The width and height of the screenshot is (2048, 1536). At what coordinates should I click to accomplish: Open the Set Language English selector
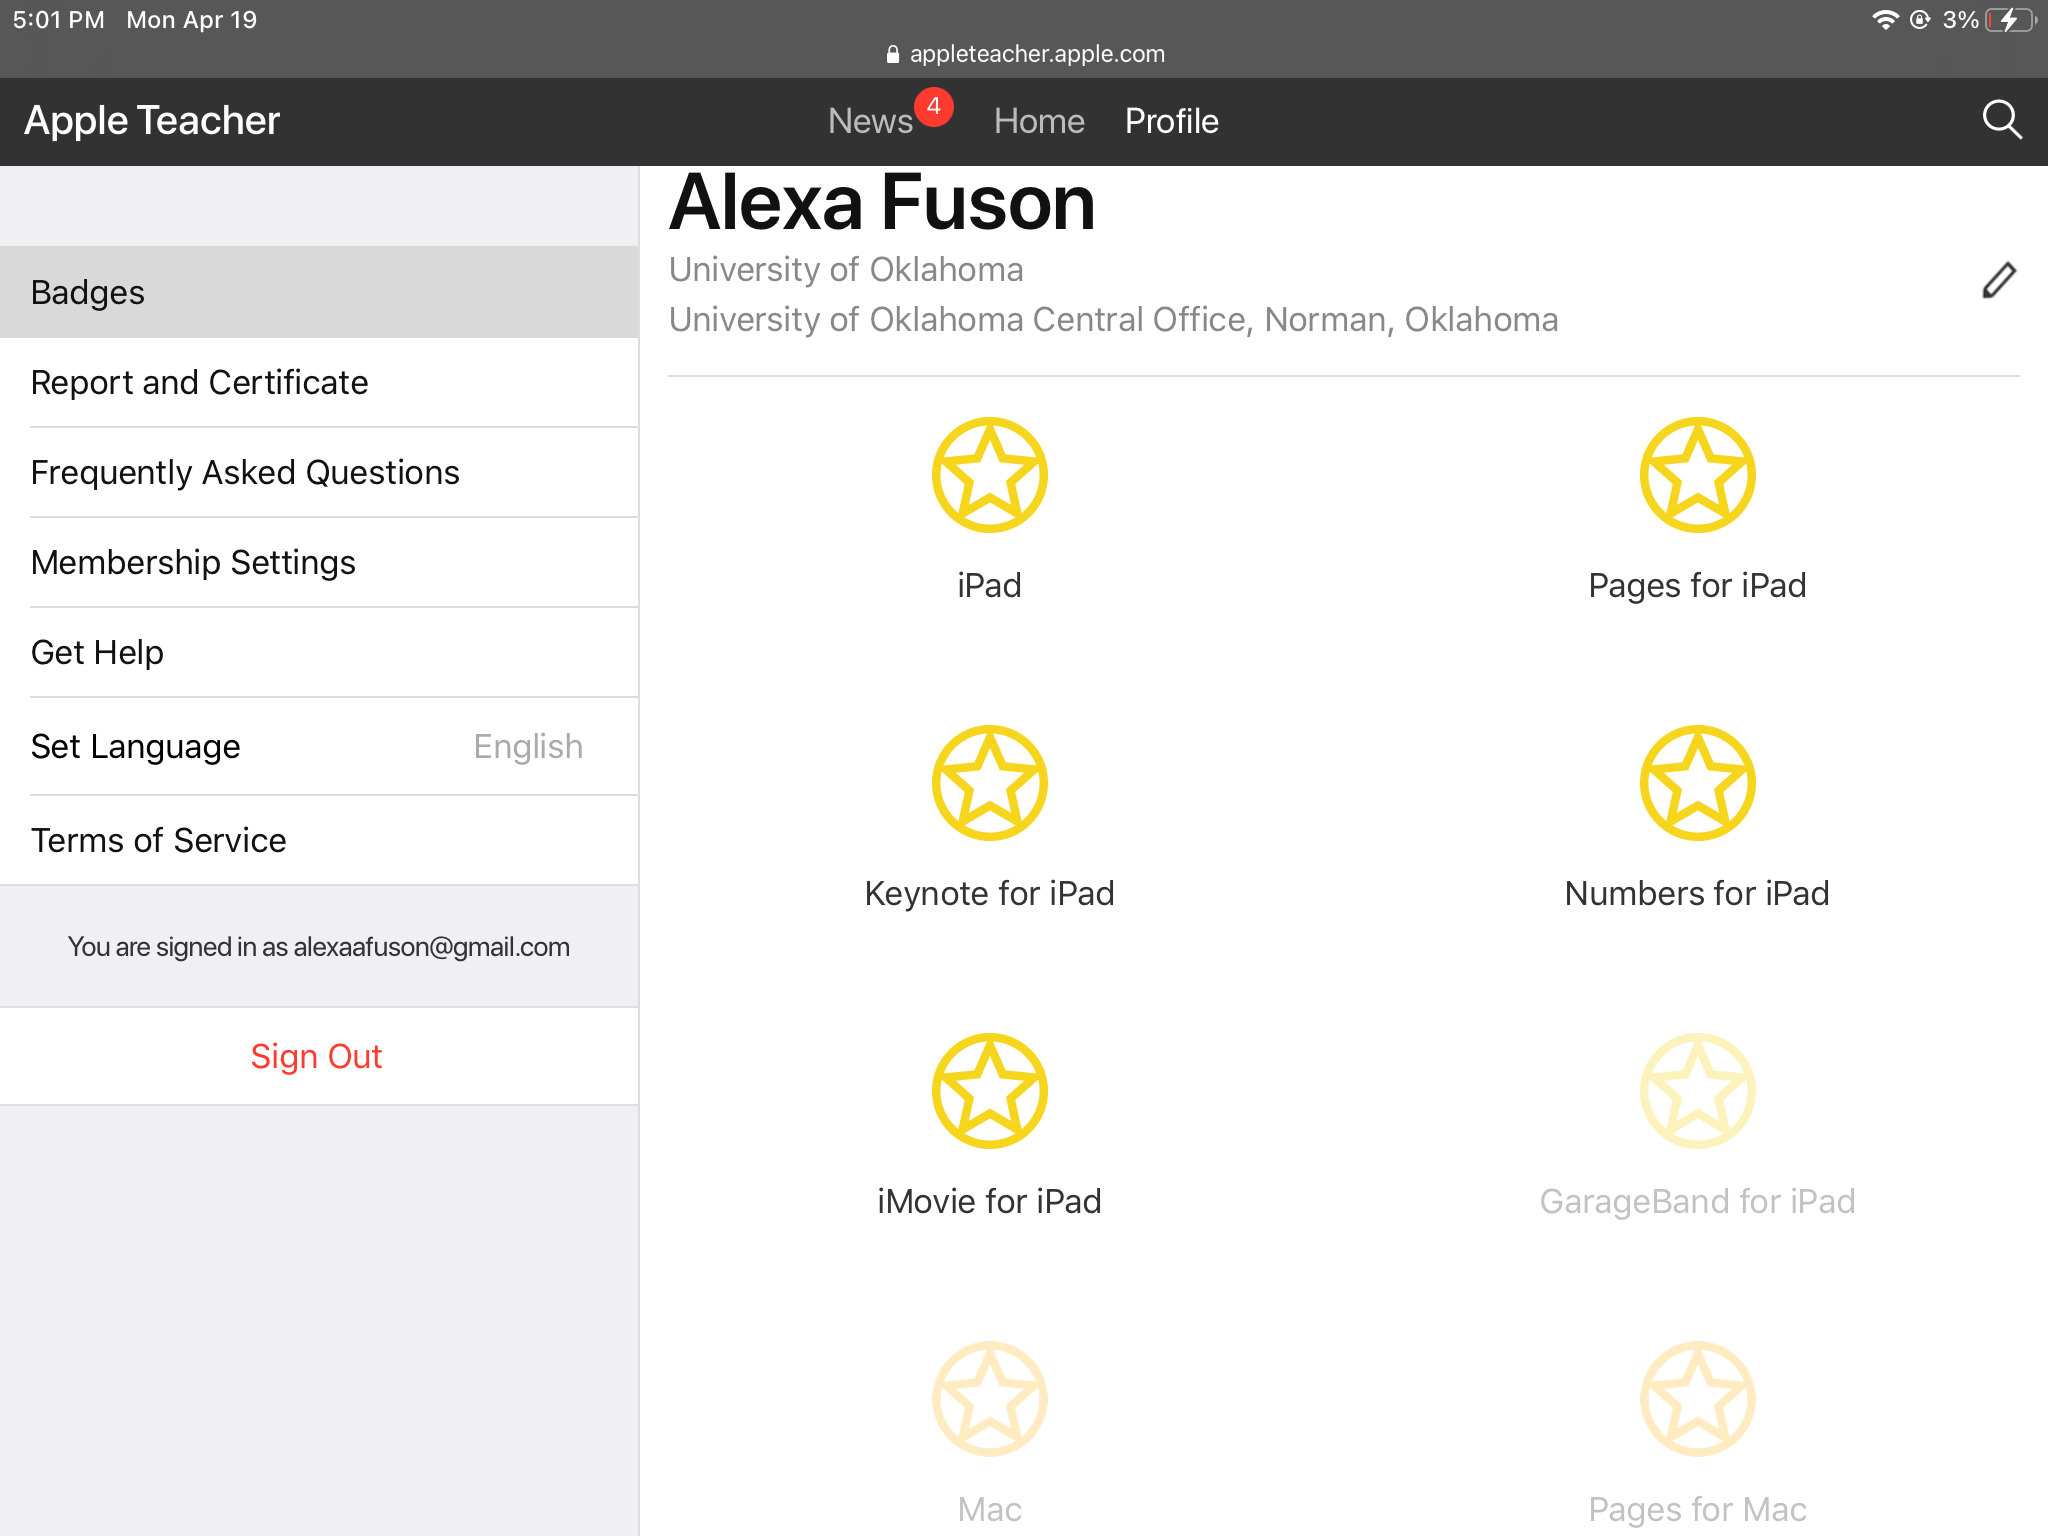318,746
